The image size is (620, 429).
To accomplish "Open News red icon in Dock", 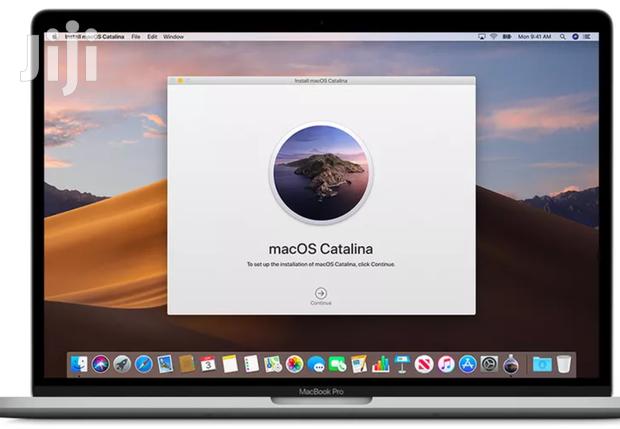I will (424, 364).
